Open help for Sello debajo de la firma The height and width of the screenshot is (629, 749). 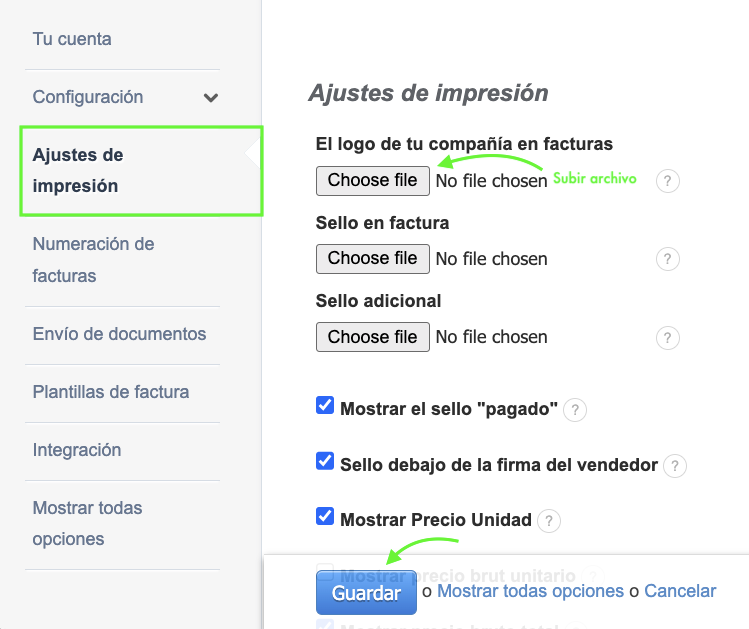675,465
